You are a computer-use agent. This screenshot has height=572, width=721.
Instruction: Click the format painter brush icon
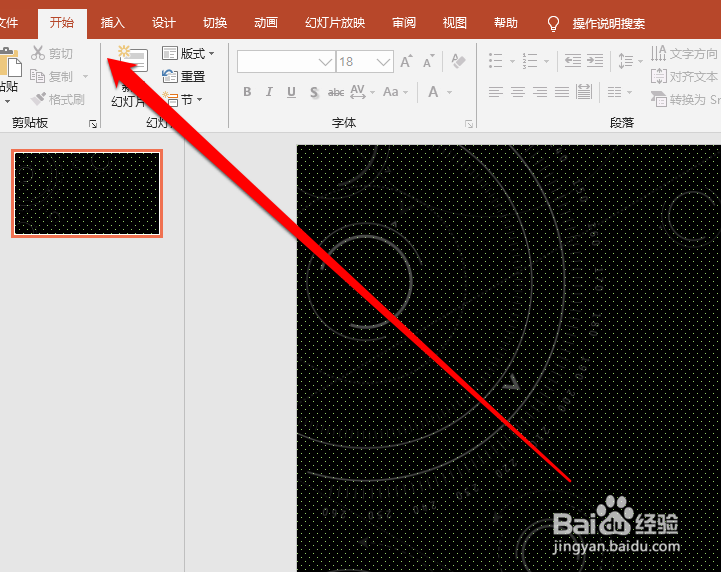pos(38,98)
